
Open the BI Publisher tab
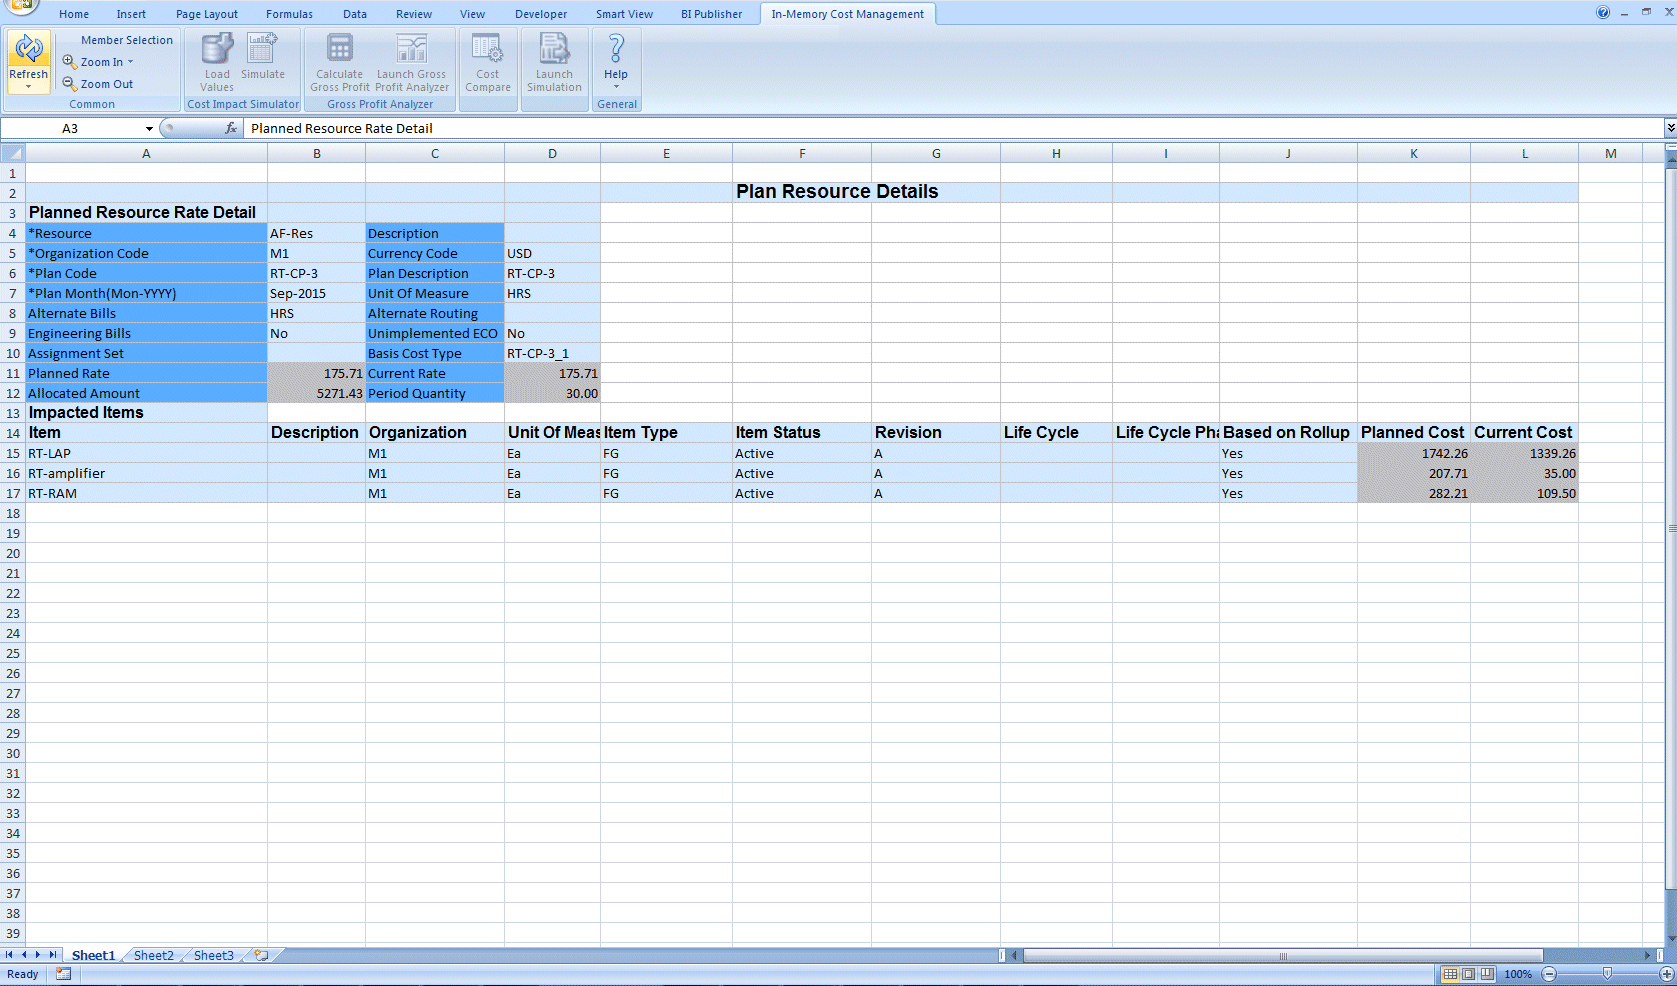tap(711, 14)
